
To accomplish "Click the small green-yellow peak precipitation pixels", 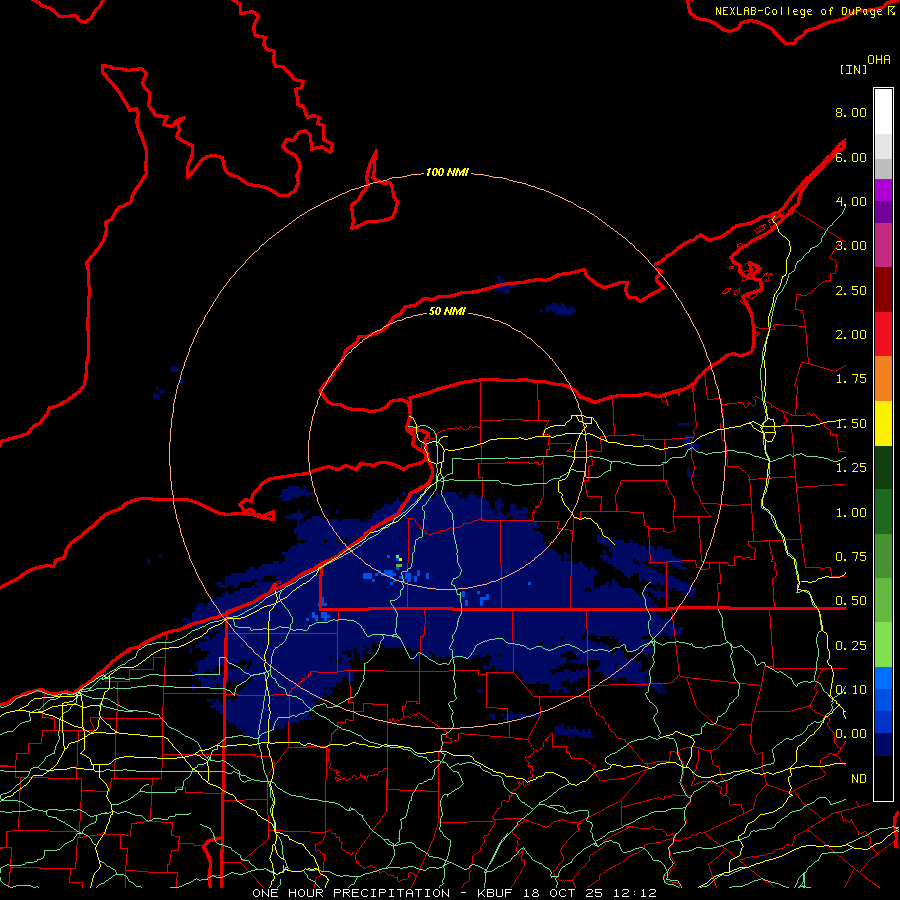I will [x=398, y=561].
